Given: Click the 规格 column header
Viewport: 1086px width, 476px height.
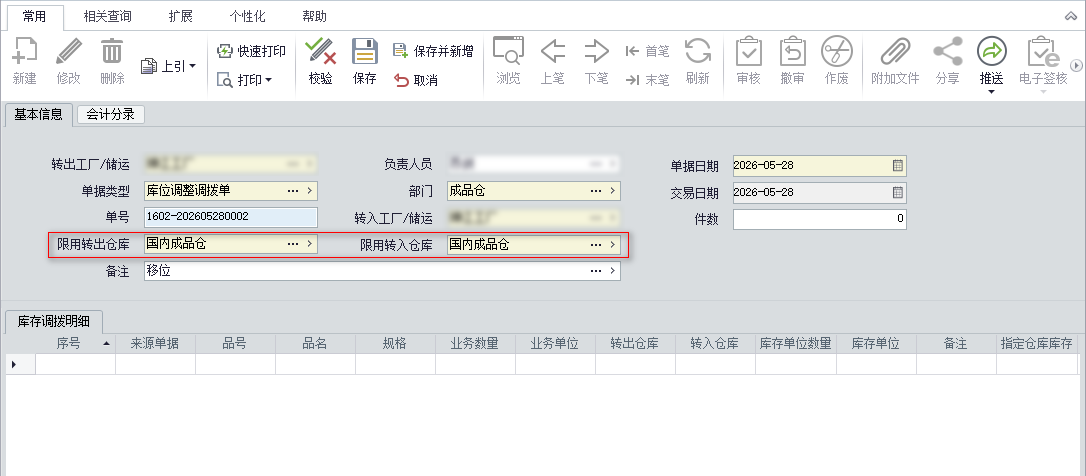Looking at the screenshot, I should pyautogui.click(x=395, y=344).
